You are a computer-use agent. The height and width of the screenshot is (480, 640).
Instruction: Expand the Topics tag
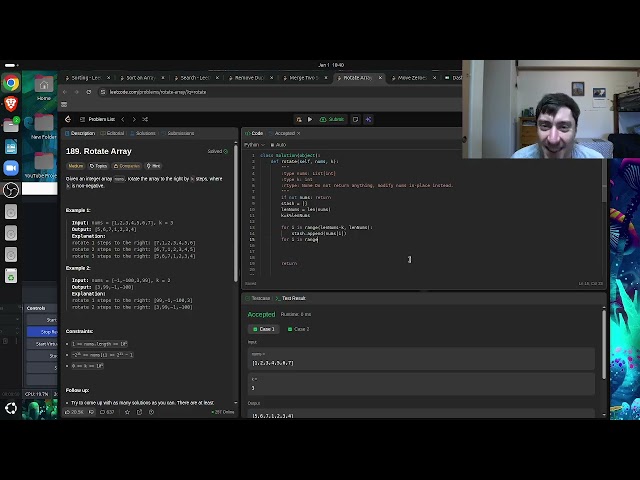click(98, 166)
